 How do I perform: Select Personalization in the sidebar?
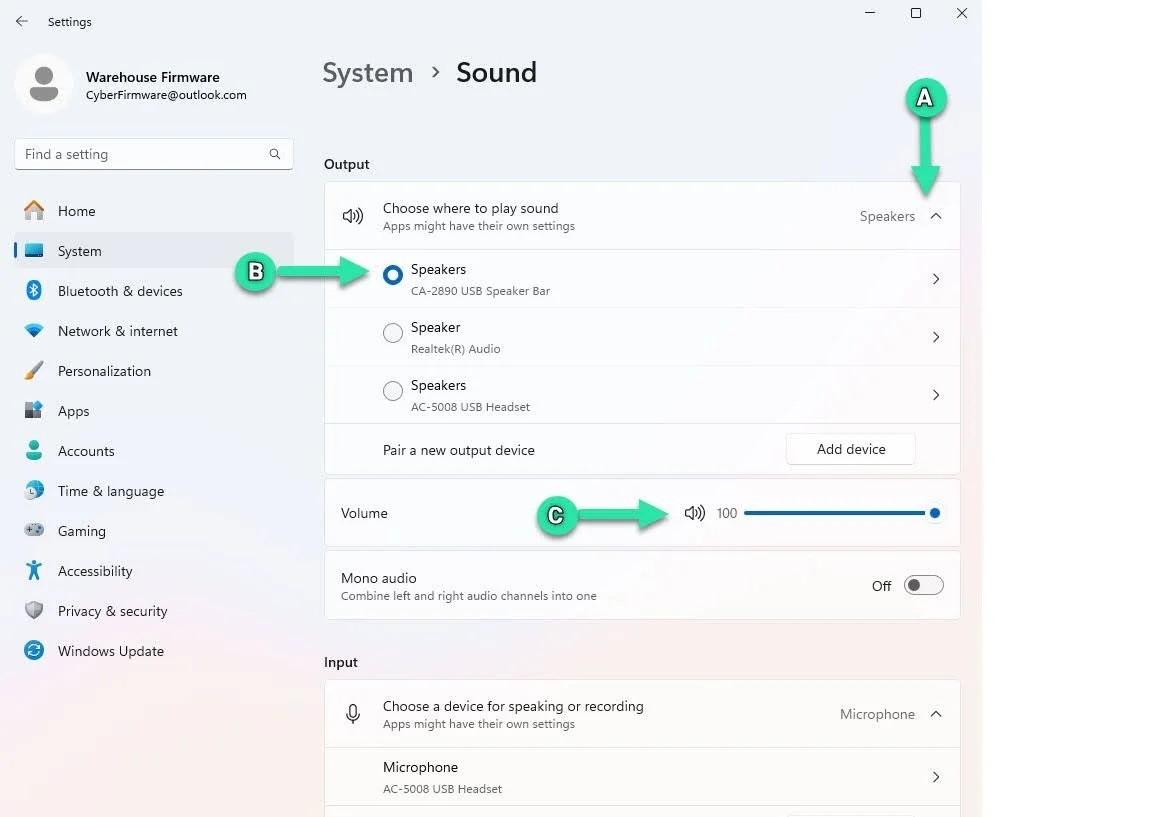click(104, 371)
